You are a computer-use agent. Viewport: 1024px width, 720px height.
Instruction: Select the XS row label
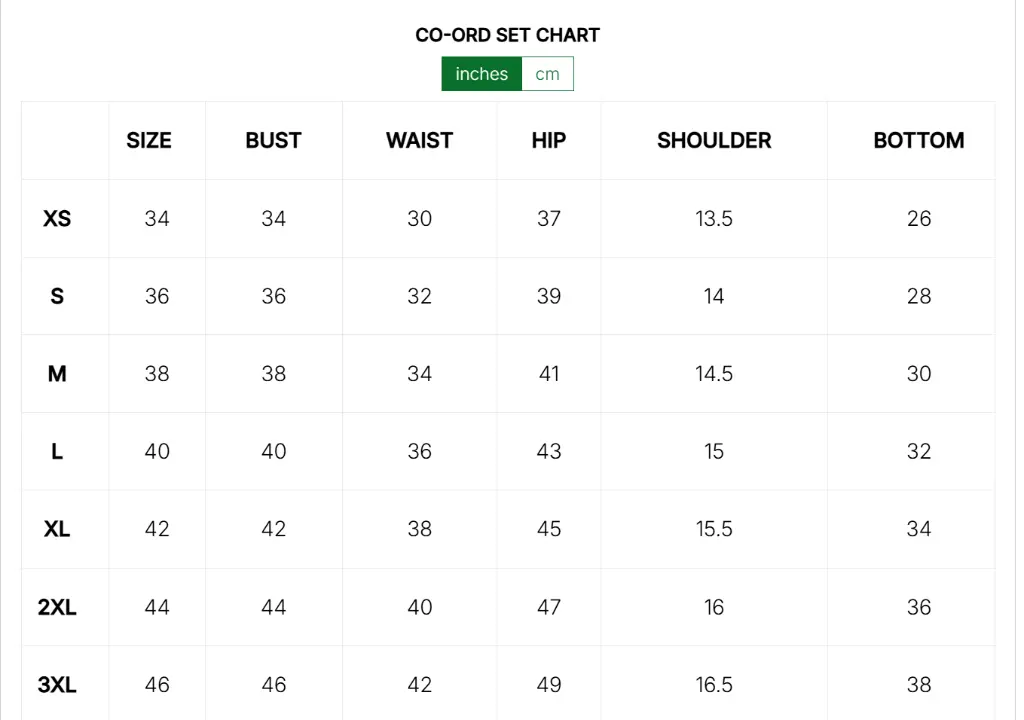pyautogui.click(x=57, y=219)
